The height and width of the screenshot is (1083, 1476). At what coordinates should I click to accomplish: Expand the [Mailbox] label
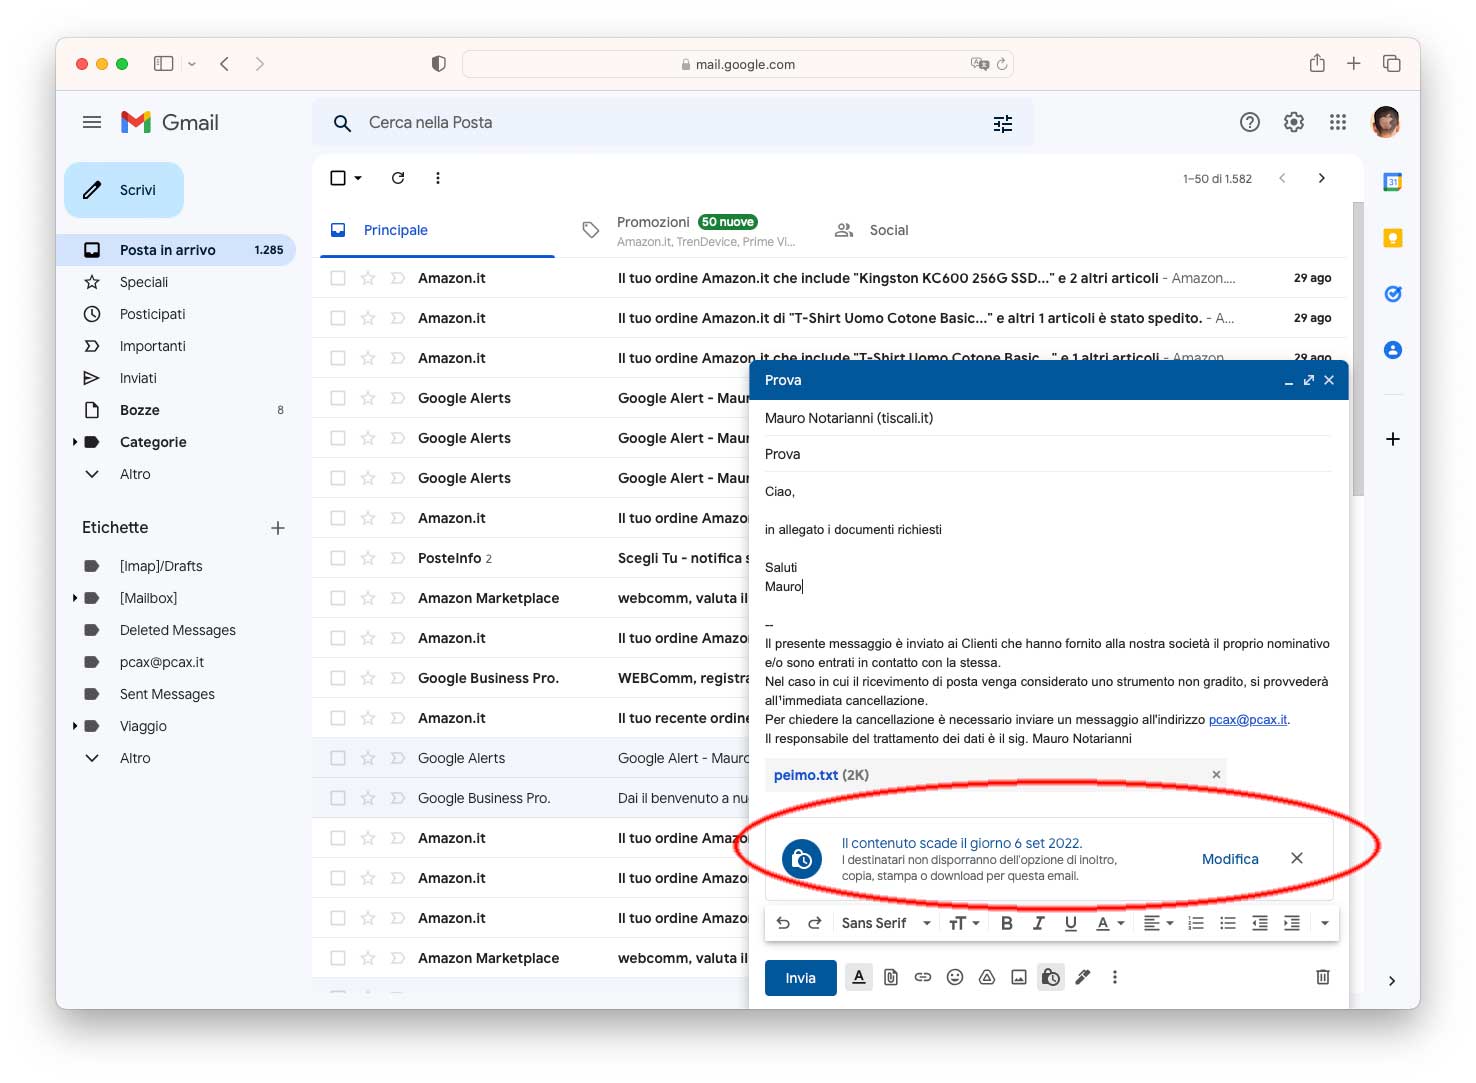[75, 598]
